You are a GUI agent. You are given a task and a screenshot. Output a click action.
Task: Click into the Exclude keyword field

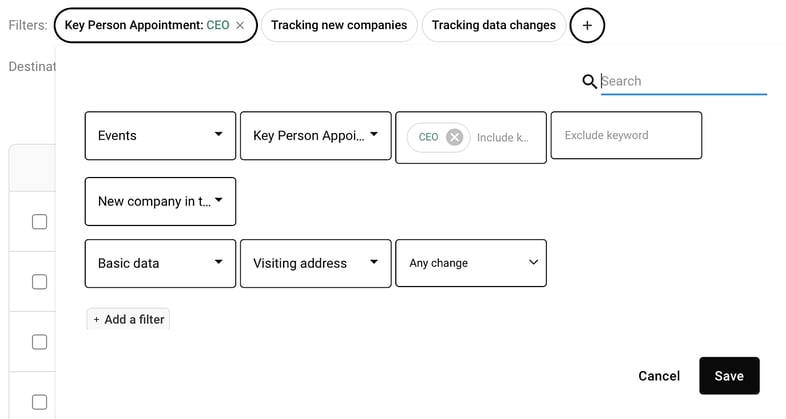(x=626, y=136)
